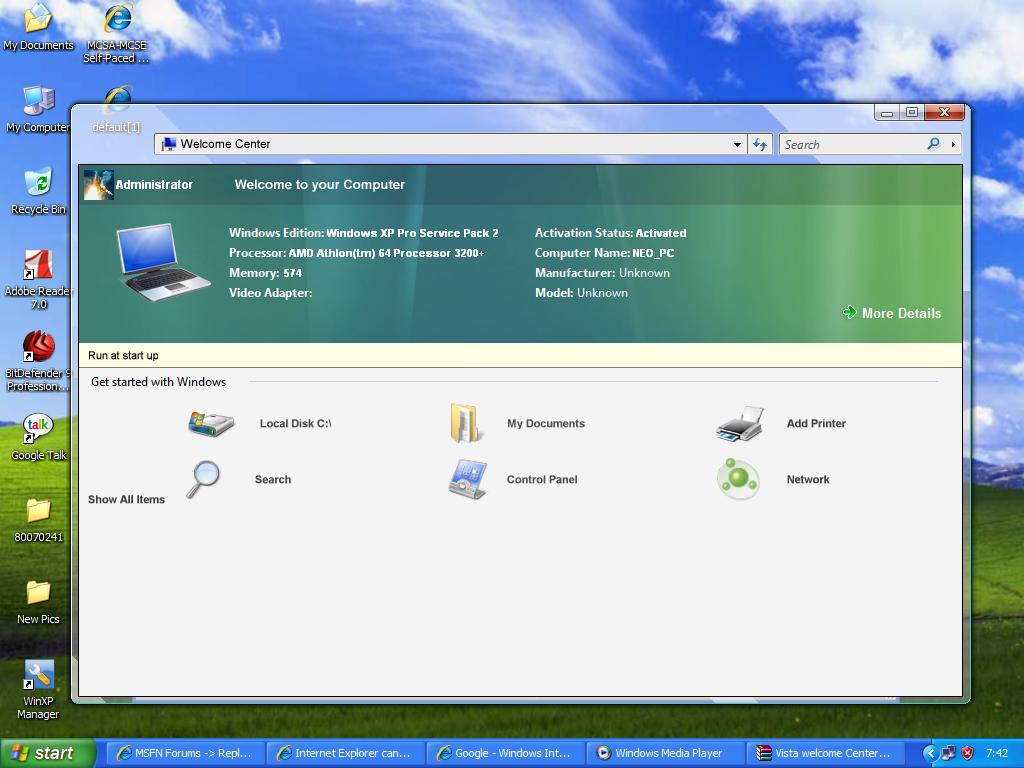Click Run at start up option
The height and width of the screenshot is (768, 1024).
pos(123,355)
